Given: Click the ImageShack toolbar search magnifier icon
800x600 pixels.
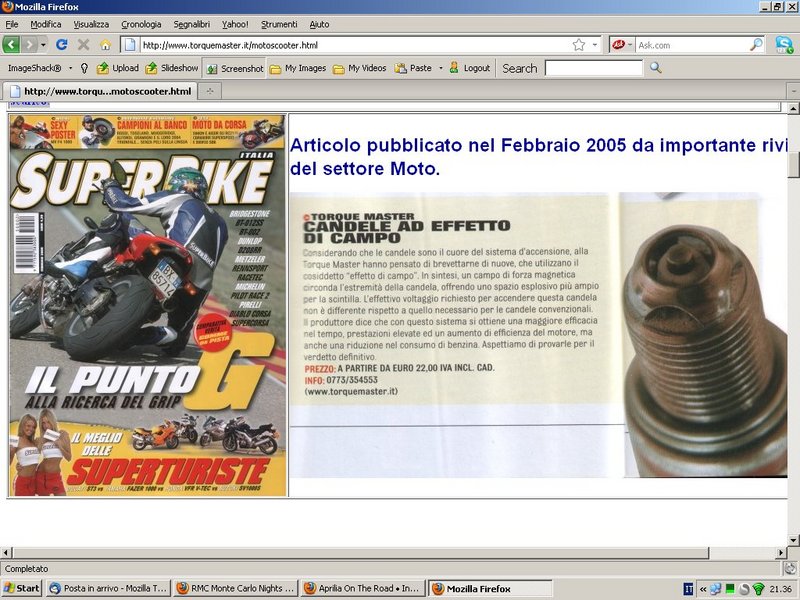Looking at the screenshot, I should (x=656, y=68).
